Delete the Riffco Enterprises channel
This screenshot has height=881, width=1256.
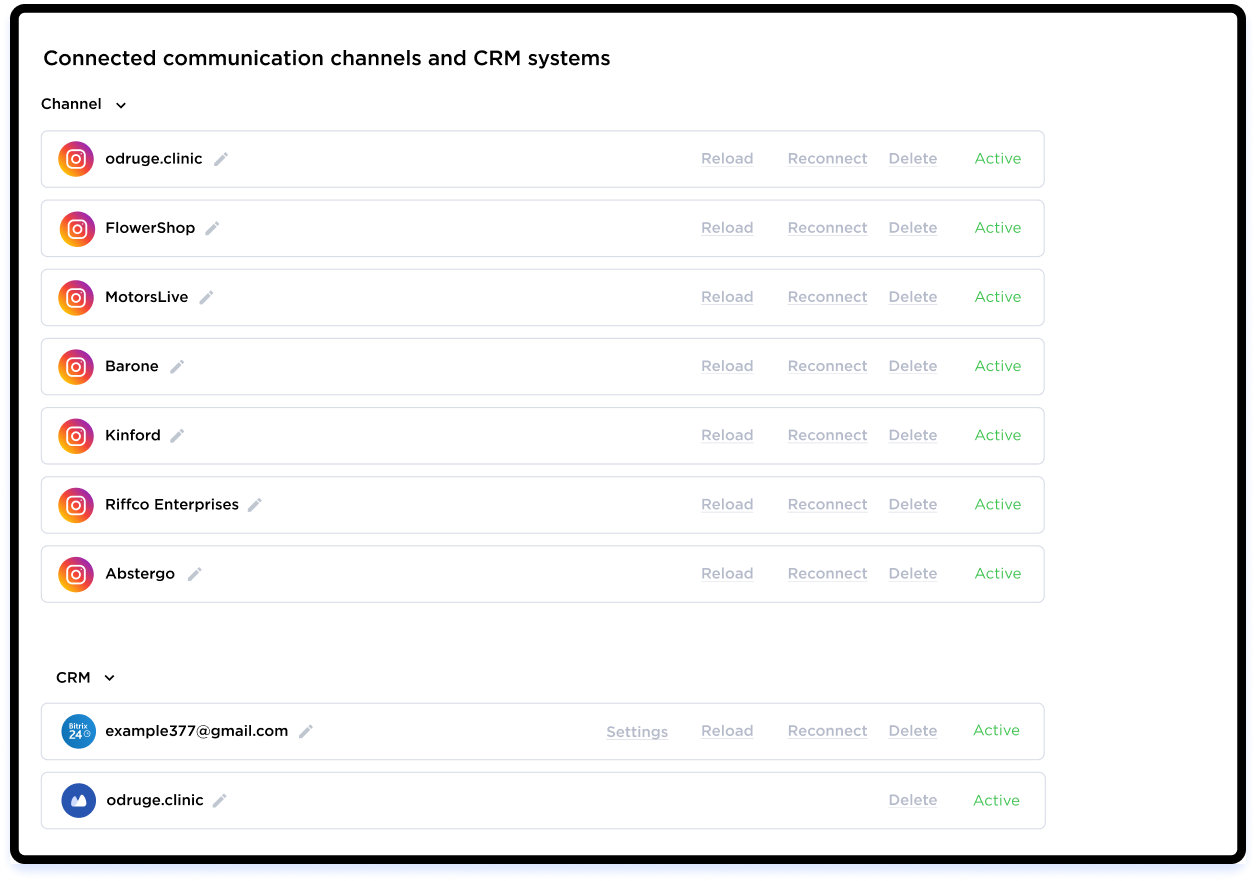(913, 505)
